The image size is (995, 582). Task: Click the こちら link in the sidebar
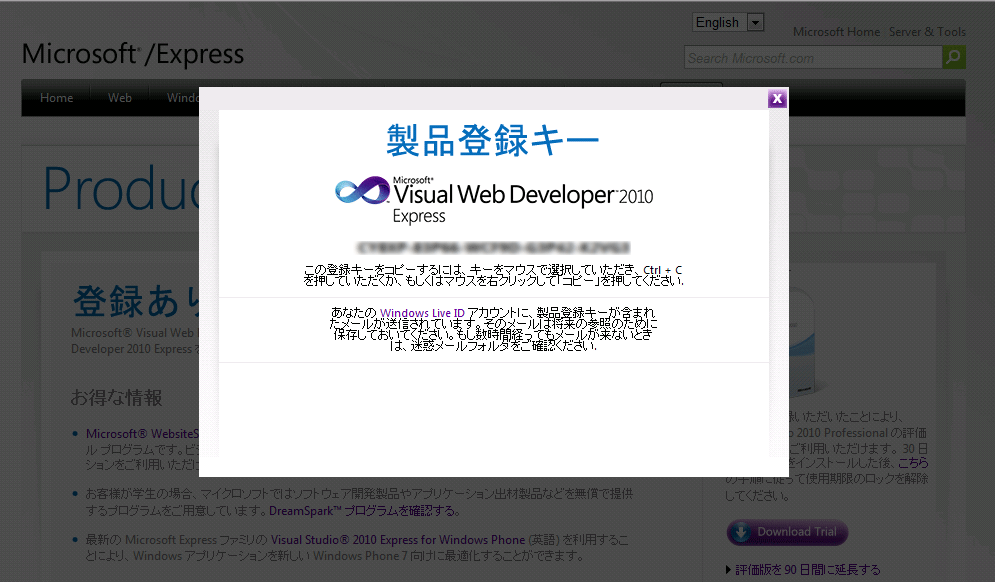tap(913, 463)
